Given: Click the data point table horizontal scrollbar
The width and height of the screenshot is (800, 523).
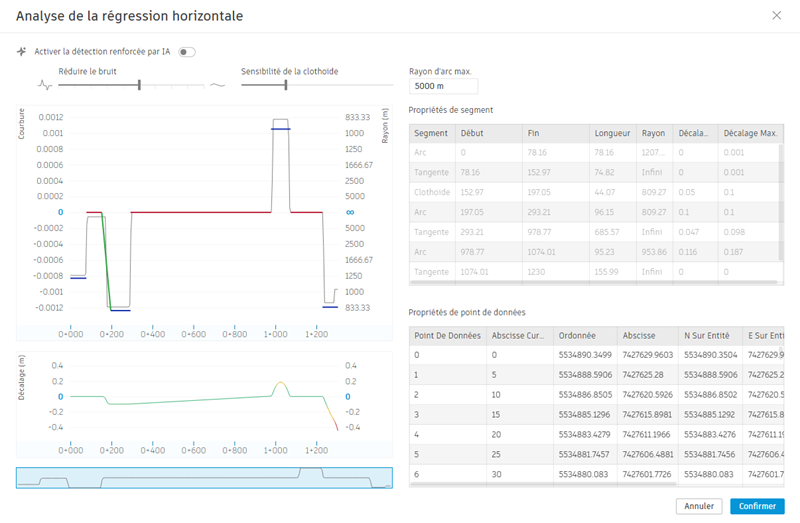Looking at the screenshot, I should [543, 484].
